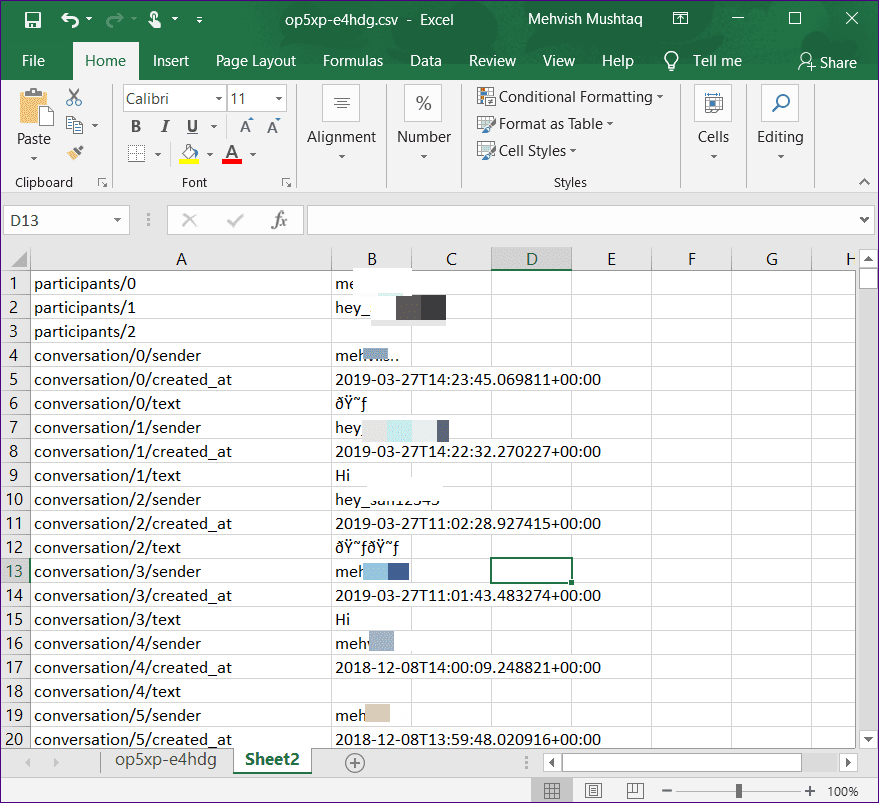This screenshot has width=879, height=803.
Task: Click inside the formula bar input
Action: click(x=582, y=220)
